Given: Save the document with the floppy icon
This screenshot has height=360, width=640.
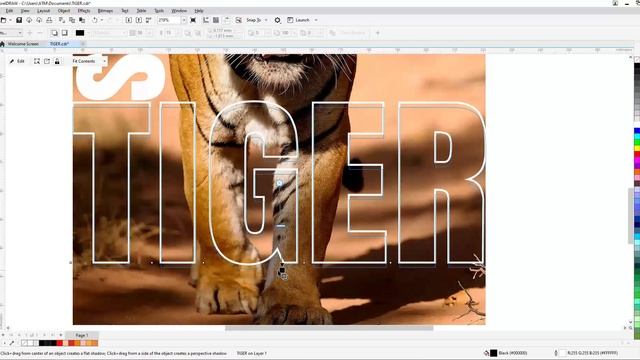Looking at the screenshot, I should click(x=19, y=20).
